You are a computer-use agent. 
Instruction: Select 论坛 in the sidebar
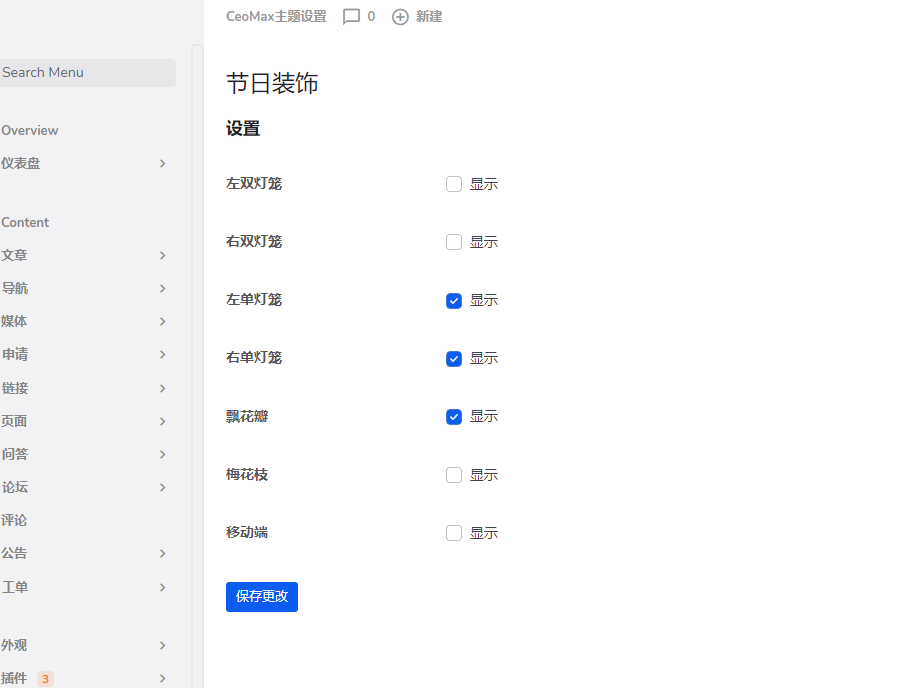point(15,487)
